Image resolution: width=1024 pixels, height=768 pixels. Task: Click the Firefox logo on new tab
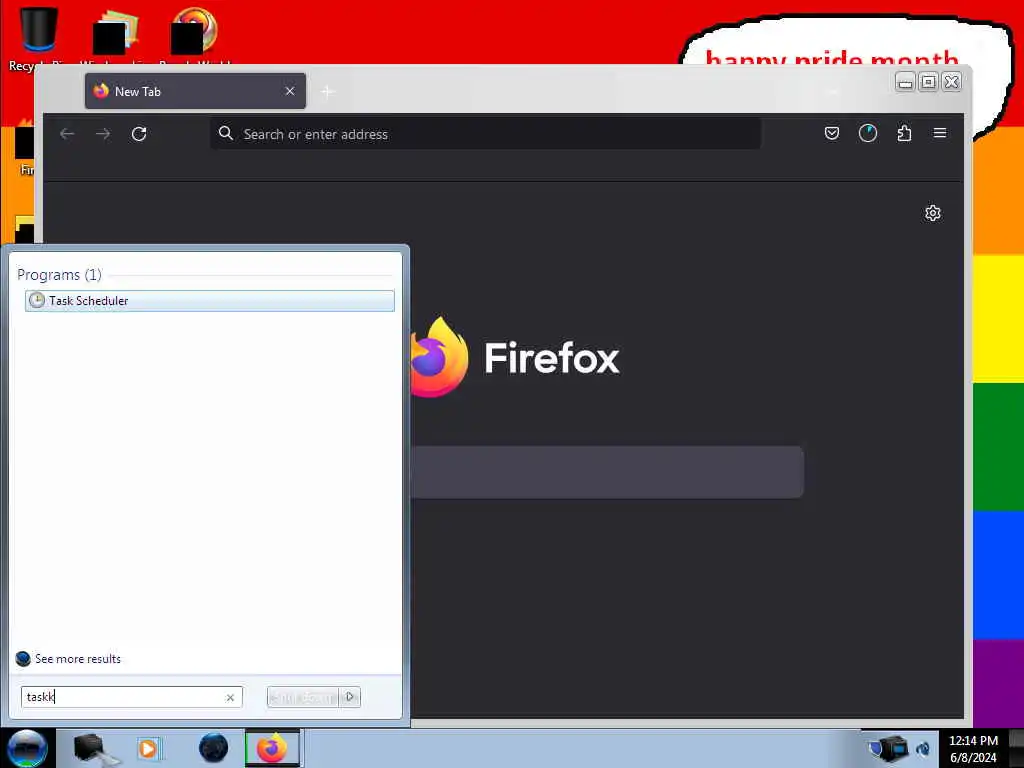pyautogui.click(x=439, y=357)
